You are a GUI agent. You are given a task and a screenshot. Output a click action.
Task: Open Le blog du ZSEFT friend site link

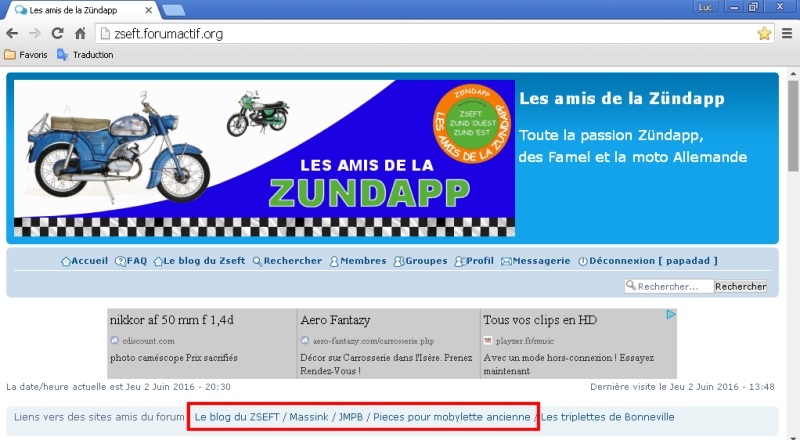[x=237, y=417]
